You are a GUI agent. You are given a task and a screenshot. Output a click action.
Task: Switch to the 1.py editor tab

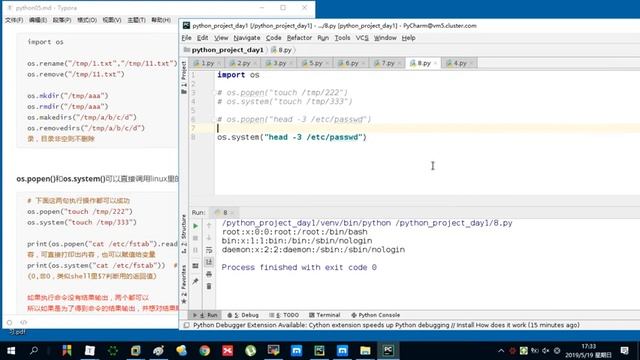click(207, 63)
